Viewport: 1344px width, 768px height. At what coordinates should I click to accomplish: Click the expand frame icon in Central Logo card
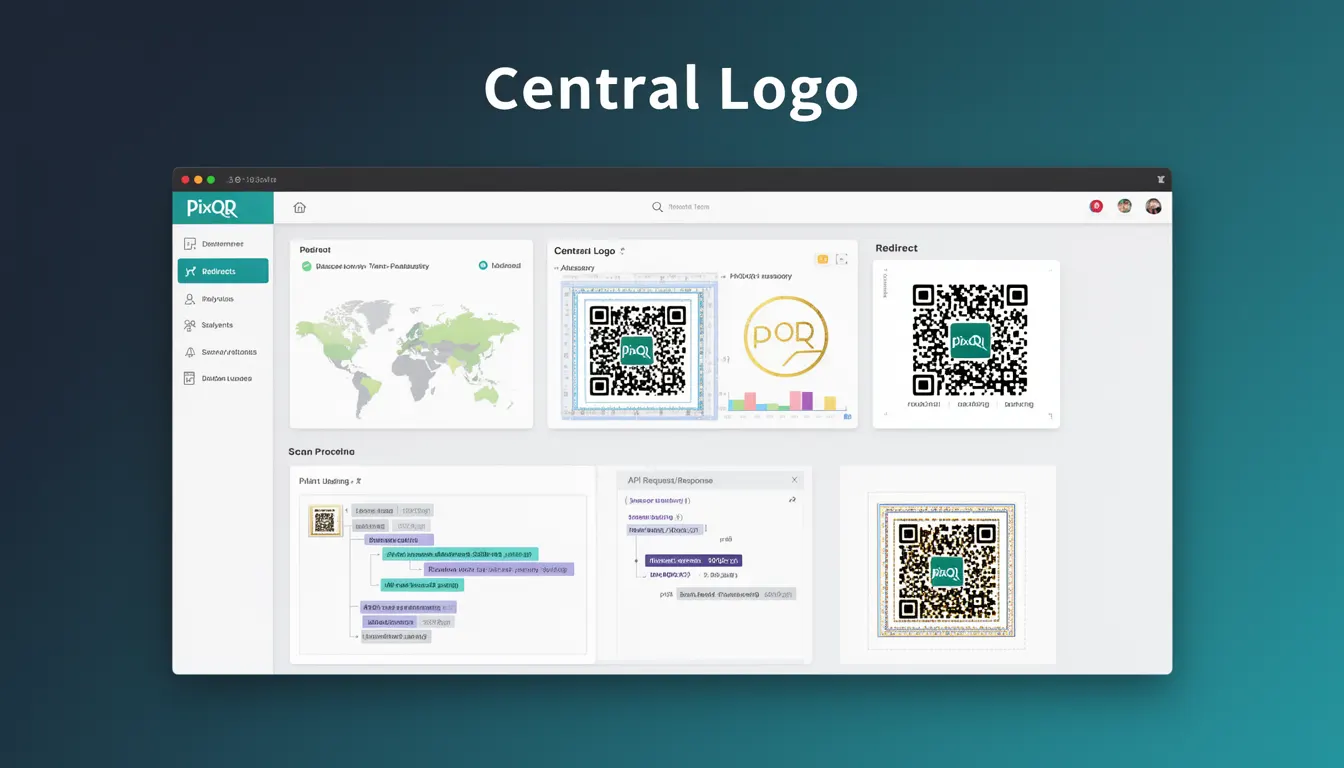pos(842,259)
